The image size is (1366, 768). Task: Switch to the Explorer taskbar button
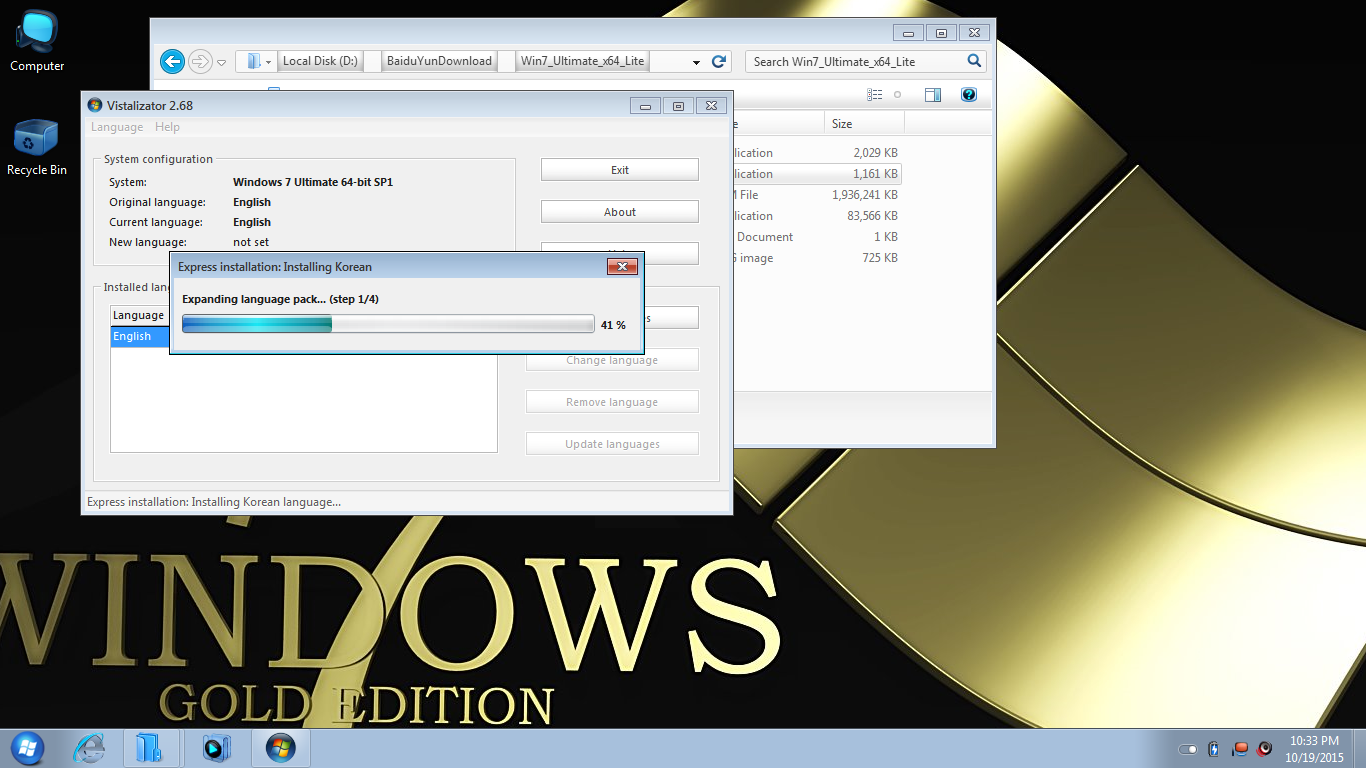[152, 748]
